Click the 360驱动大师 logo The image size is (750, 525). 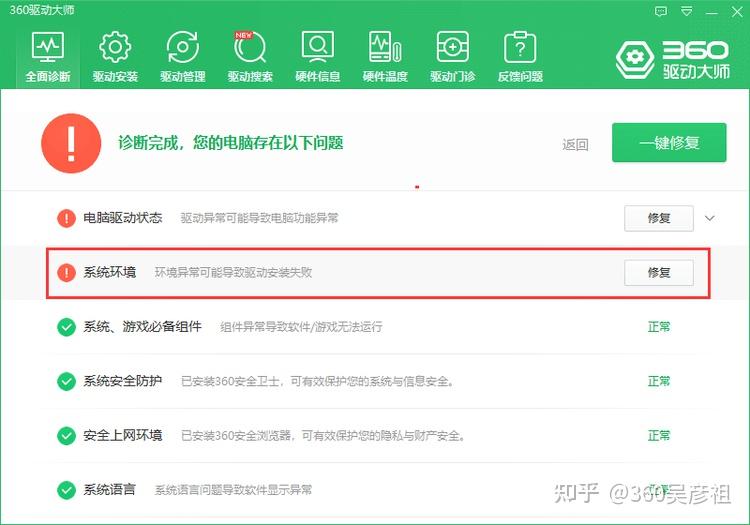click(673, 59)
